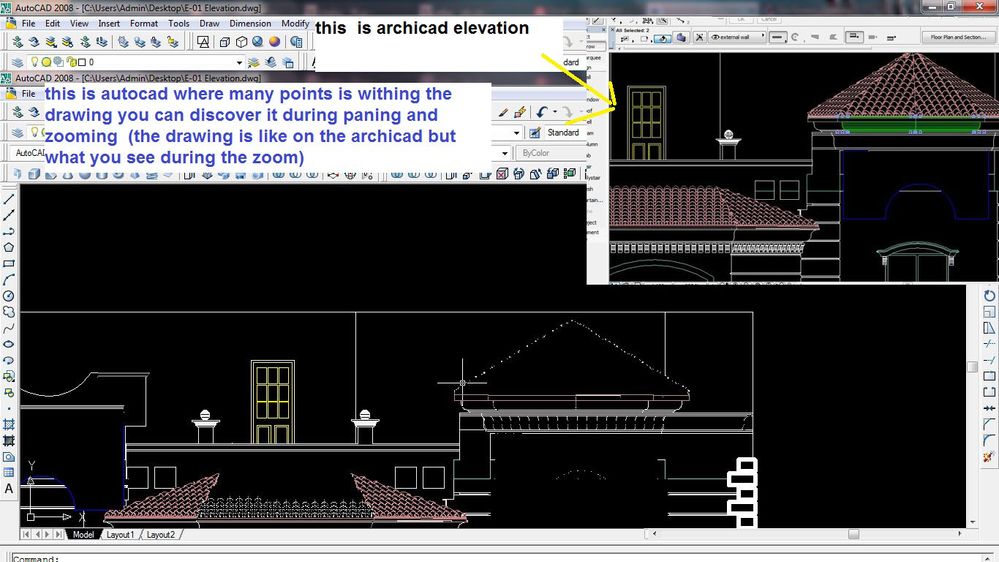999x562 pixels.
Task: Open the File menu in top window
Action: coord(28,24)
